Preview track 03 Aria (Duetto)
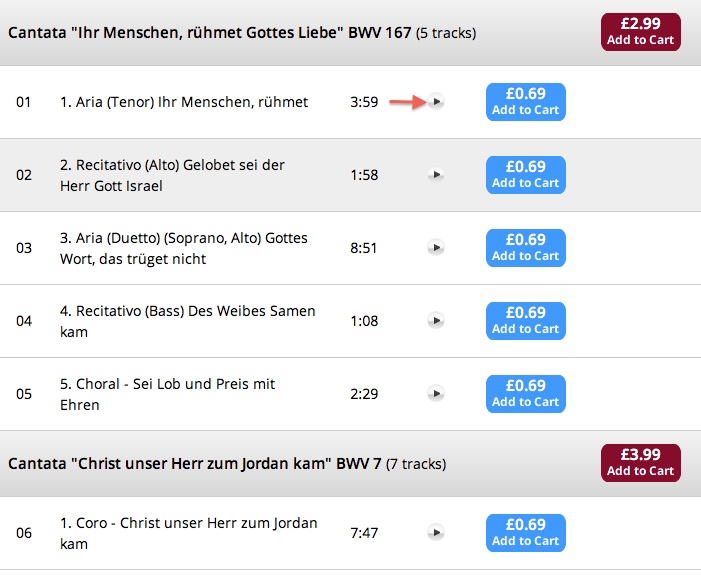Viewport: 701px width, 575px height. (x=436, y=248)
